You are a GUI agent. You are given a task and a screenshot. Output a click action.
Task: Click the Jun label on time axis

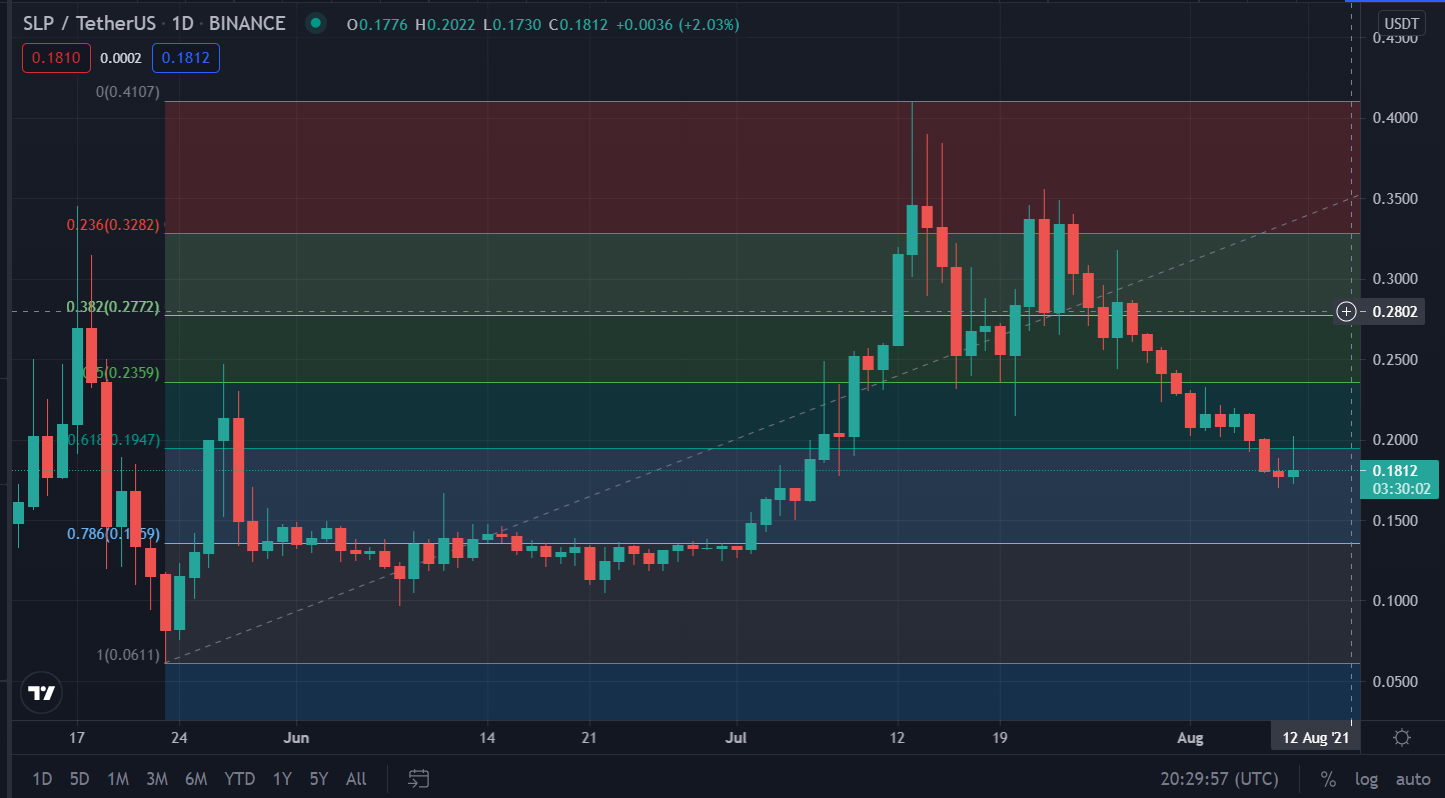tap(296, 738)
